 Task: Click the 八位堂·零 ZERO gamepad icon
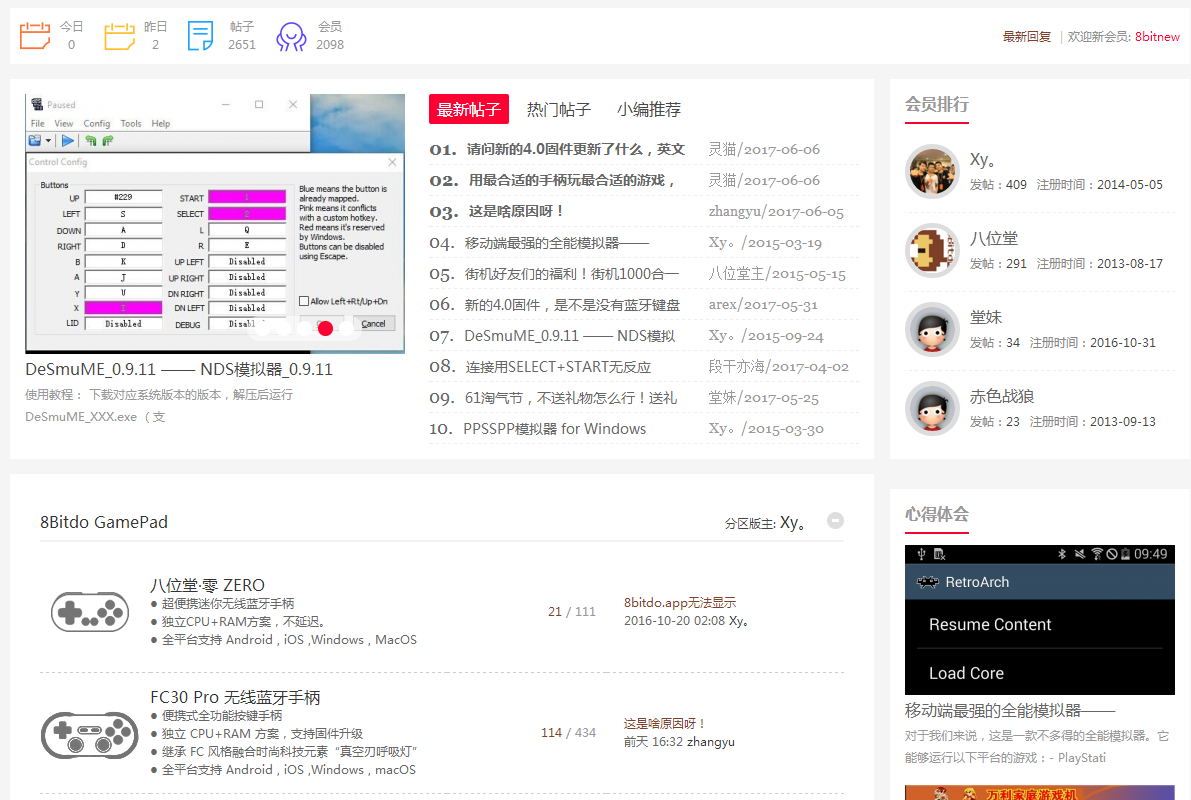tap(90, 612)
